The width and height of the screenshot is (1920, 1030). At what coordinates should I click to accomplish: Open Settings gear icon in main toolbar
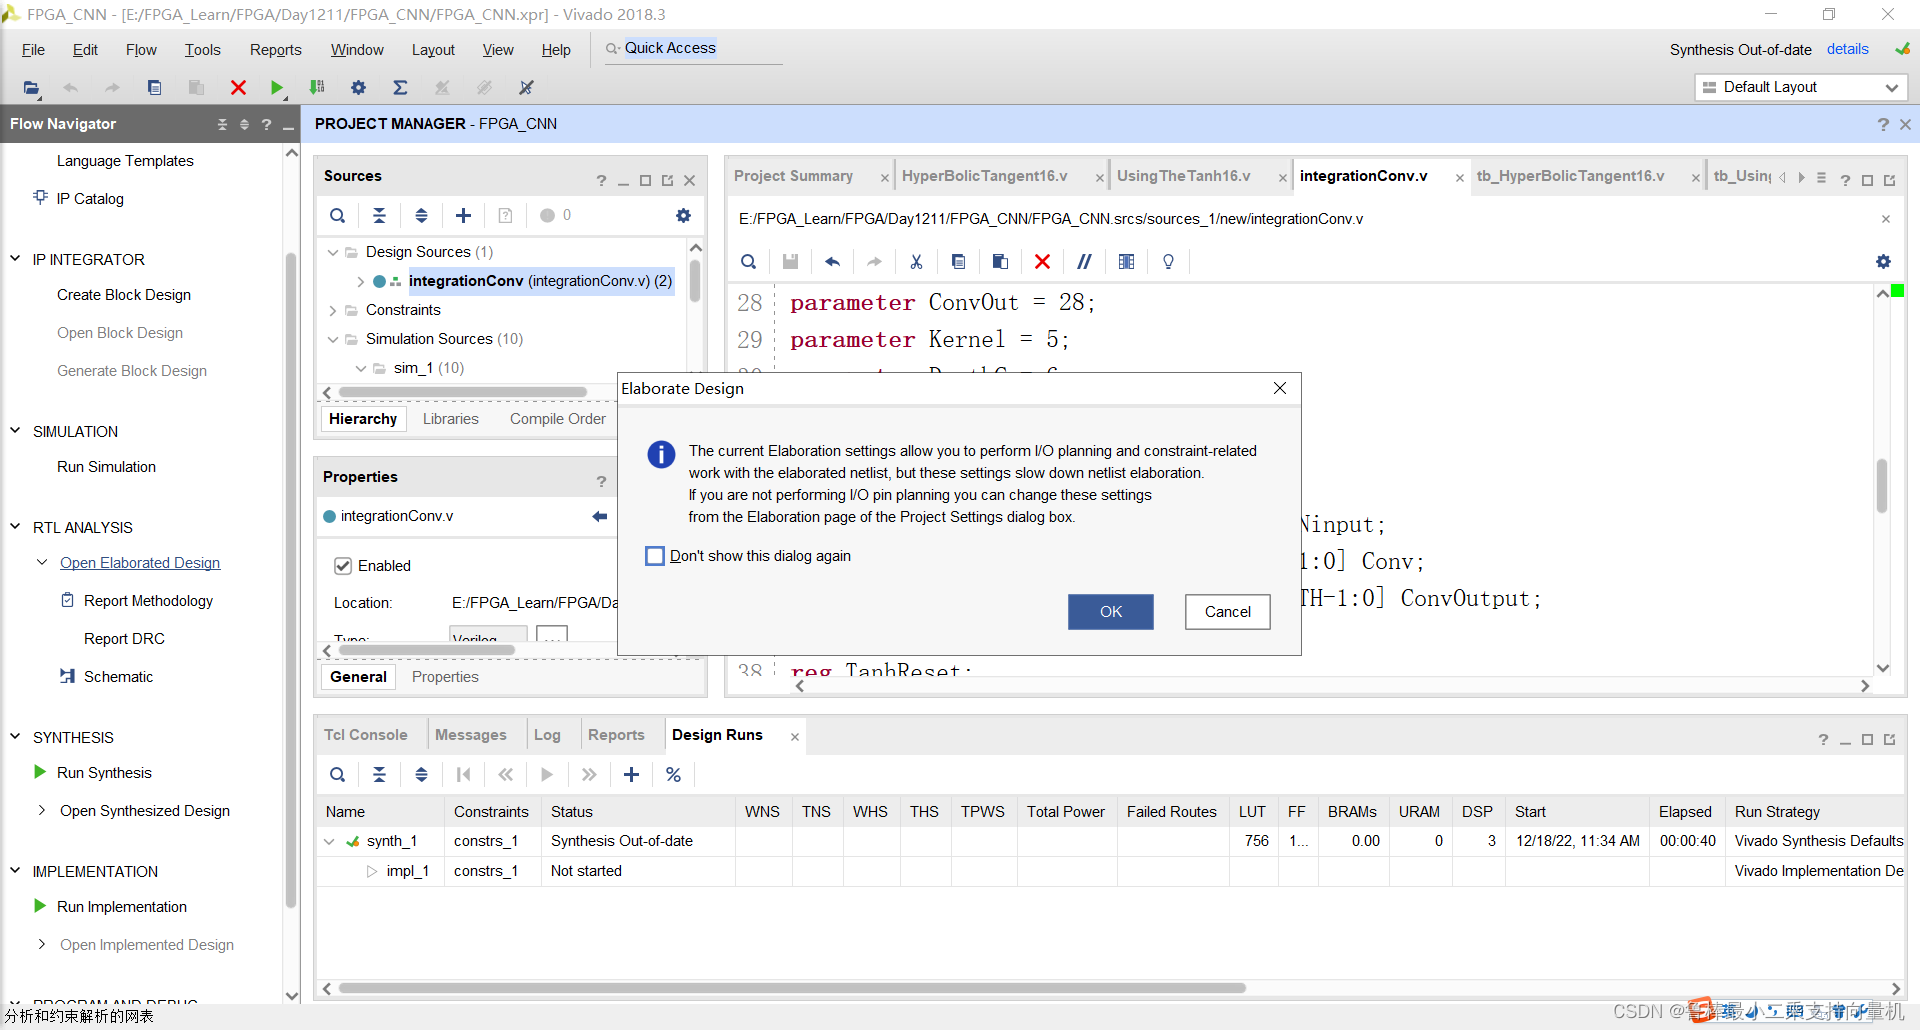click(x=358, y=88)
